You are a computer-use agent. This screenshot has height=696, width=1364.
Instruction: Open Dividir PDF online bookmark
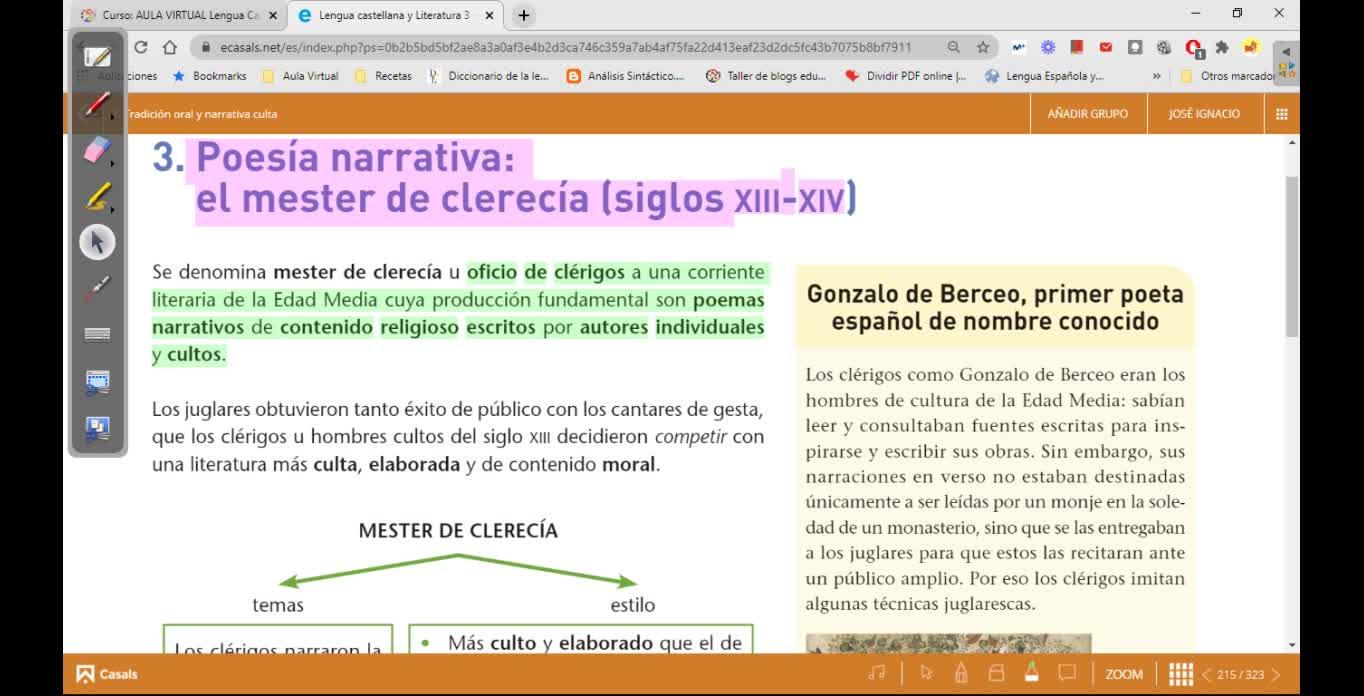pyautogui.click(x=907, y=76)
